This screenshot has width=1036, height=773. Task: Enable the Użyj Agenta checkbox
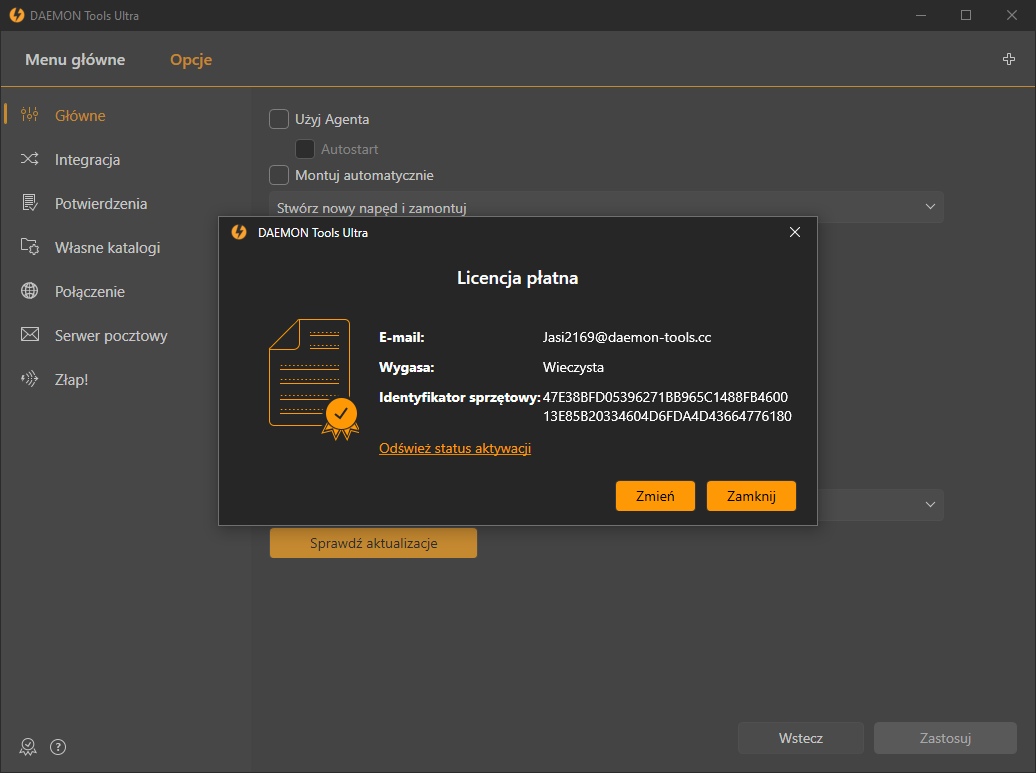click(x=279, y=119)
